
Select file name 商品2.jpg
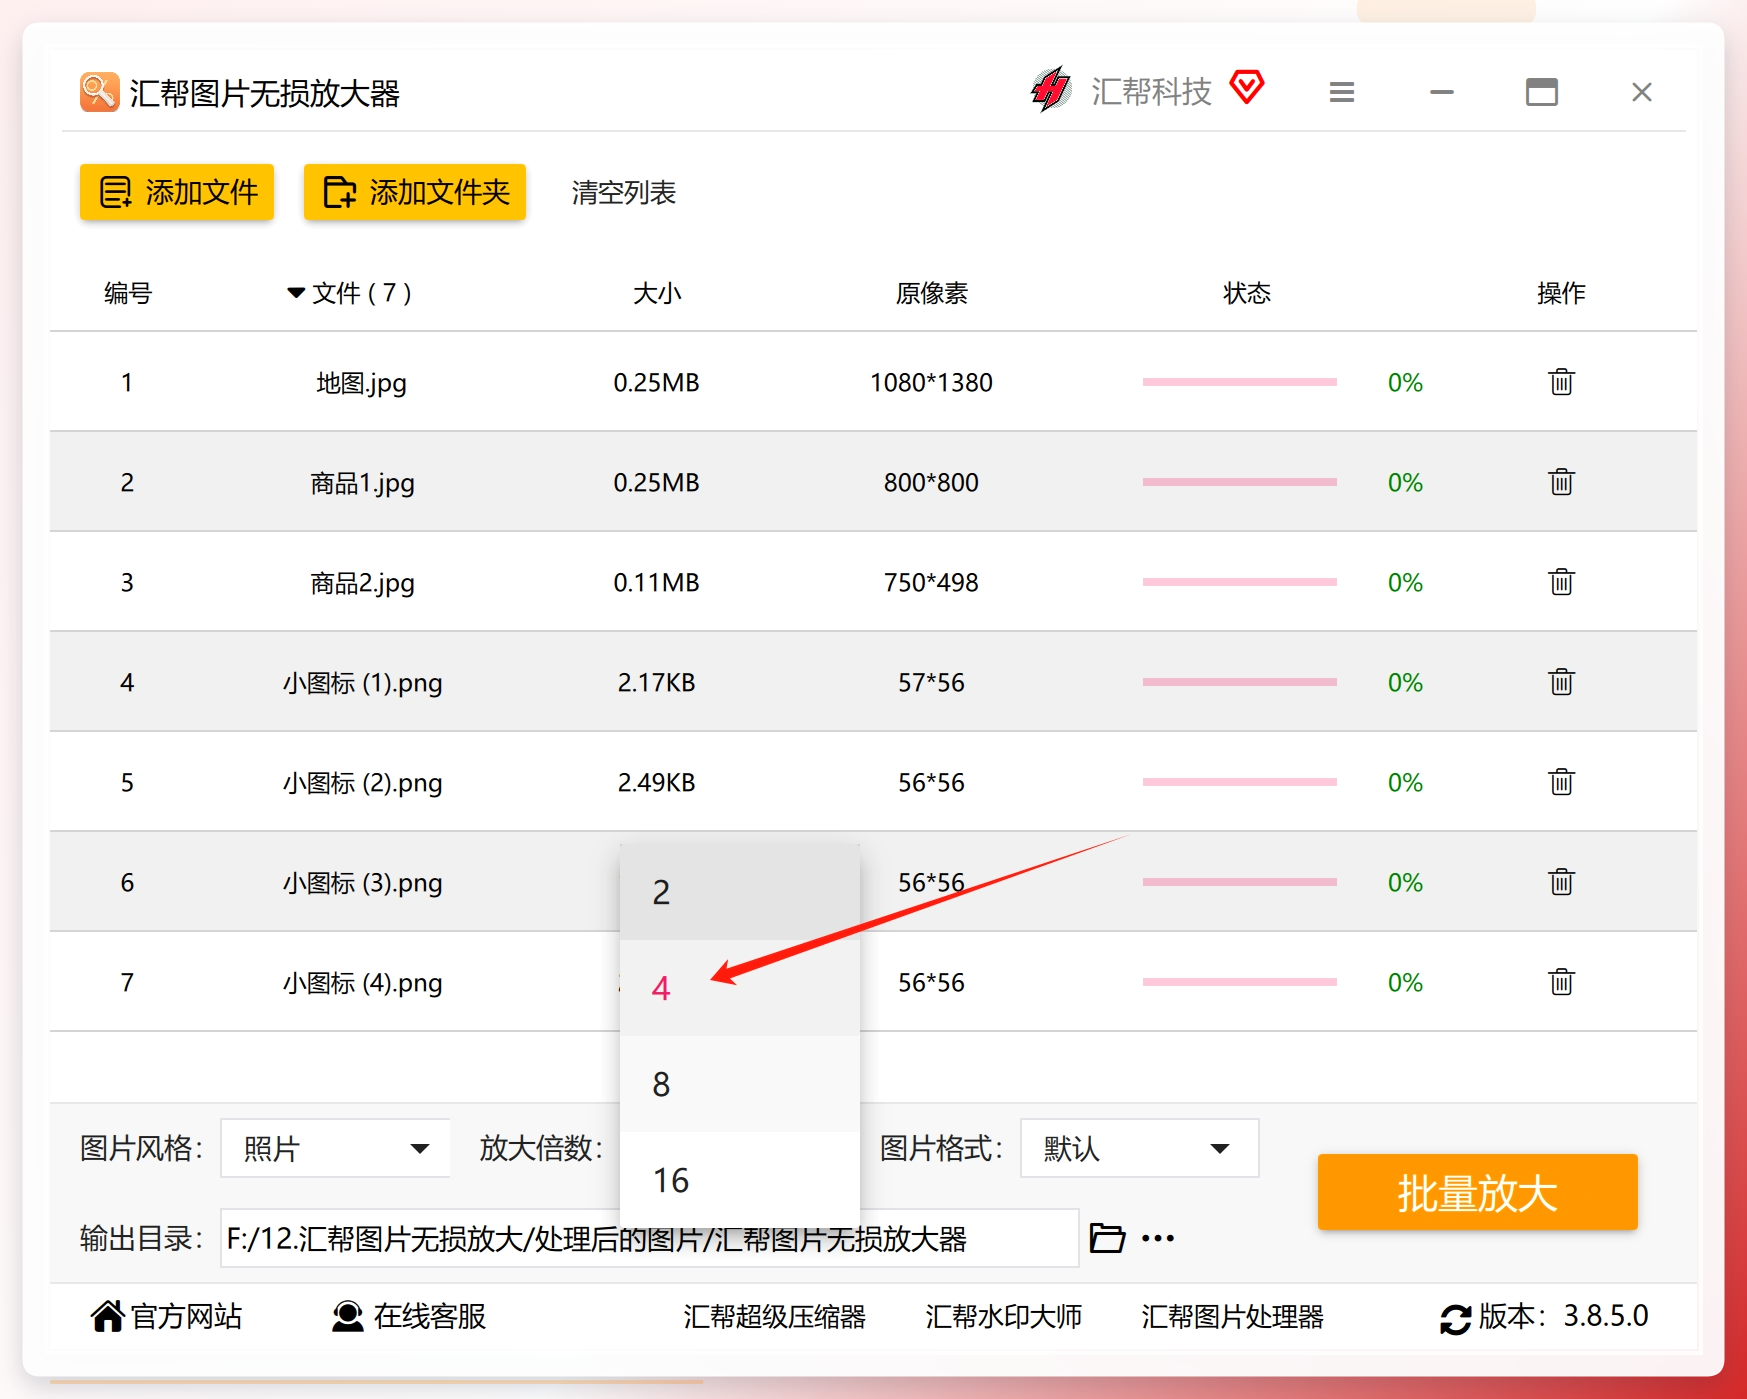(362, 583)
